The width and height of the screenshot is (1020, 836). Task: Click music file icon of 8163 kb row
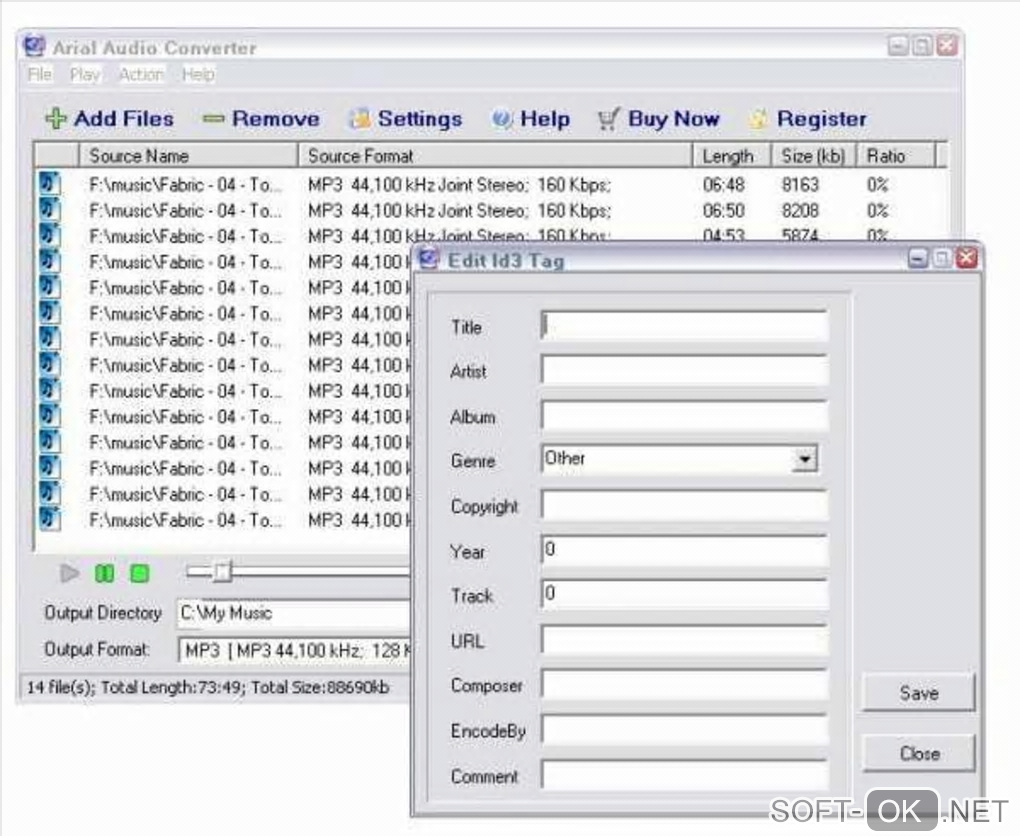coord(50,184)
